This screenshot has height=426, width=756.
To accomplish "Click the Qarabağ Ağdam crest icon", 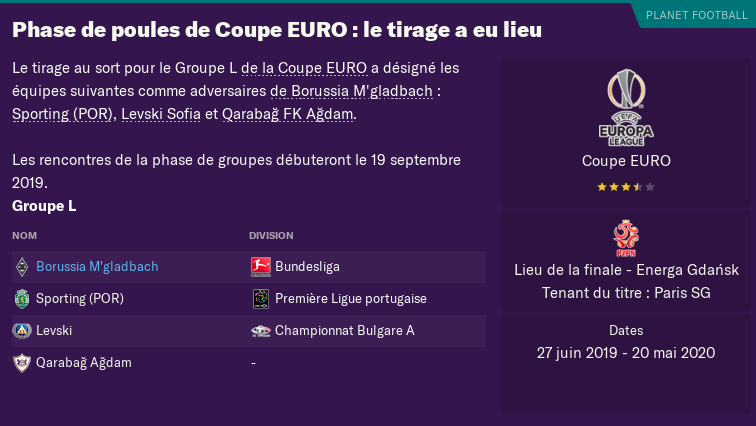I will coord(22,363).
